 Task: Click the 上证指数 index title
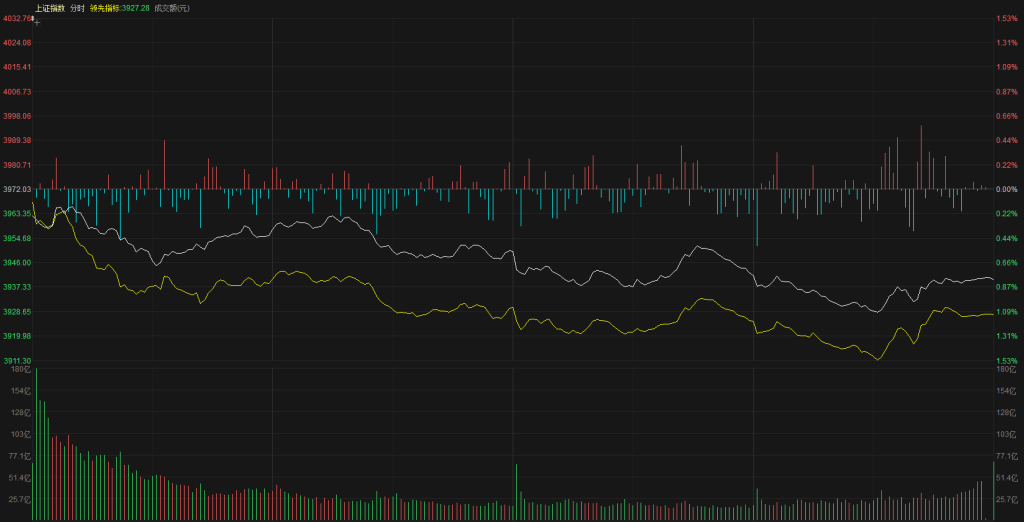click(49, 8)
